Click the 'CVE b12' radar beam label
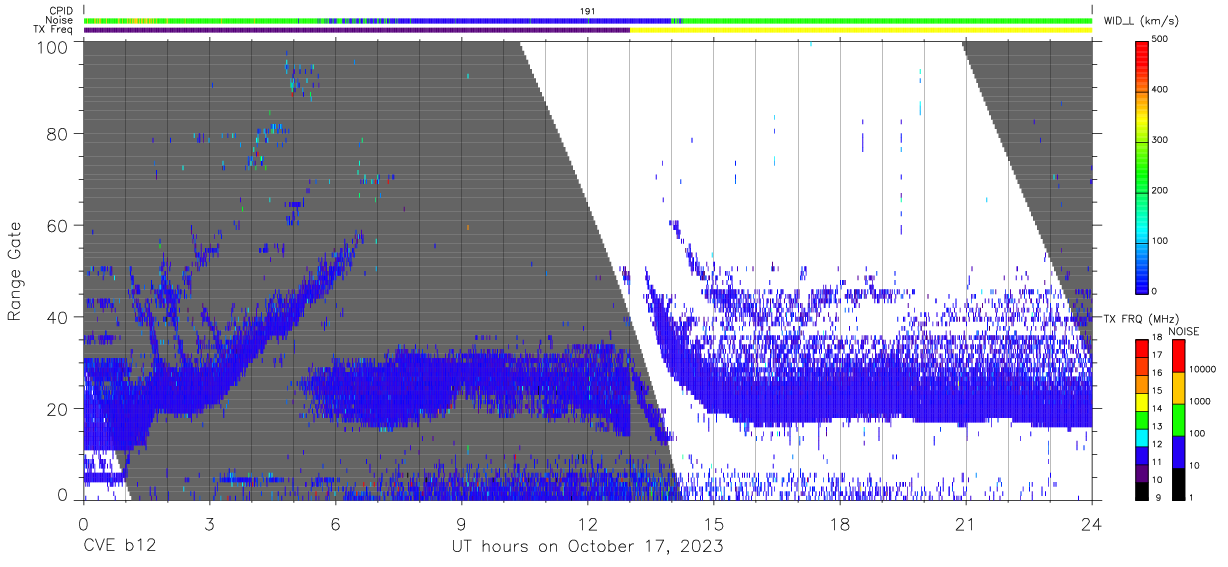Screen dimensions: 1228x567 (x=118, y=547)
